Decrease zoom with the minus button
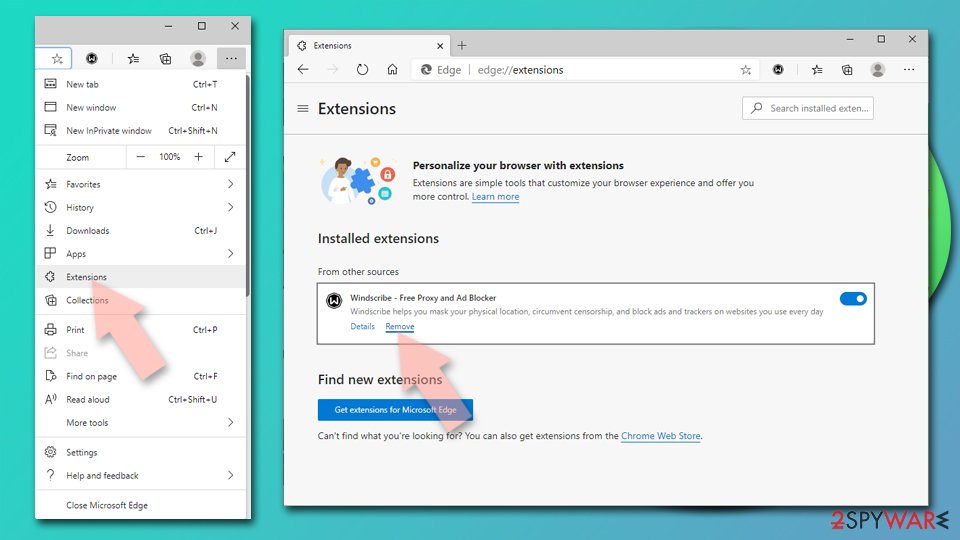Screen dimensions: 960x540 coord(140,157)
